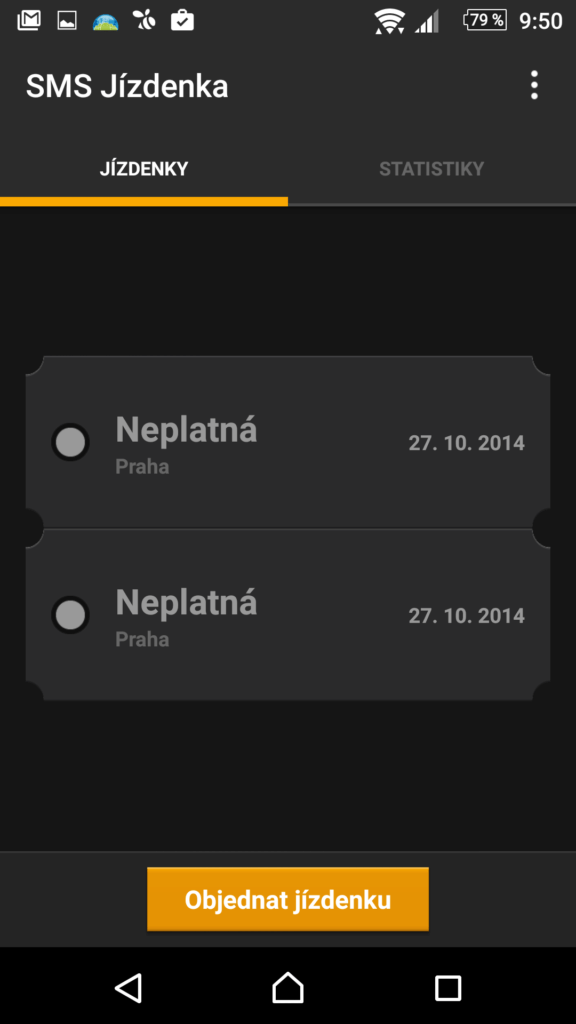Tap the Android back navigation button

point(128,987)
